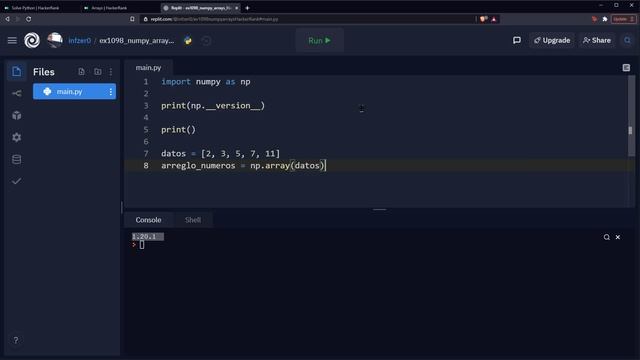This screenshot has width=640, height=360.
Task: Click the 'import numpy as np' line
Action: pyautogui.click(x=206, y=82)
